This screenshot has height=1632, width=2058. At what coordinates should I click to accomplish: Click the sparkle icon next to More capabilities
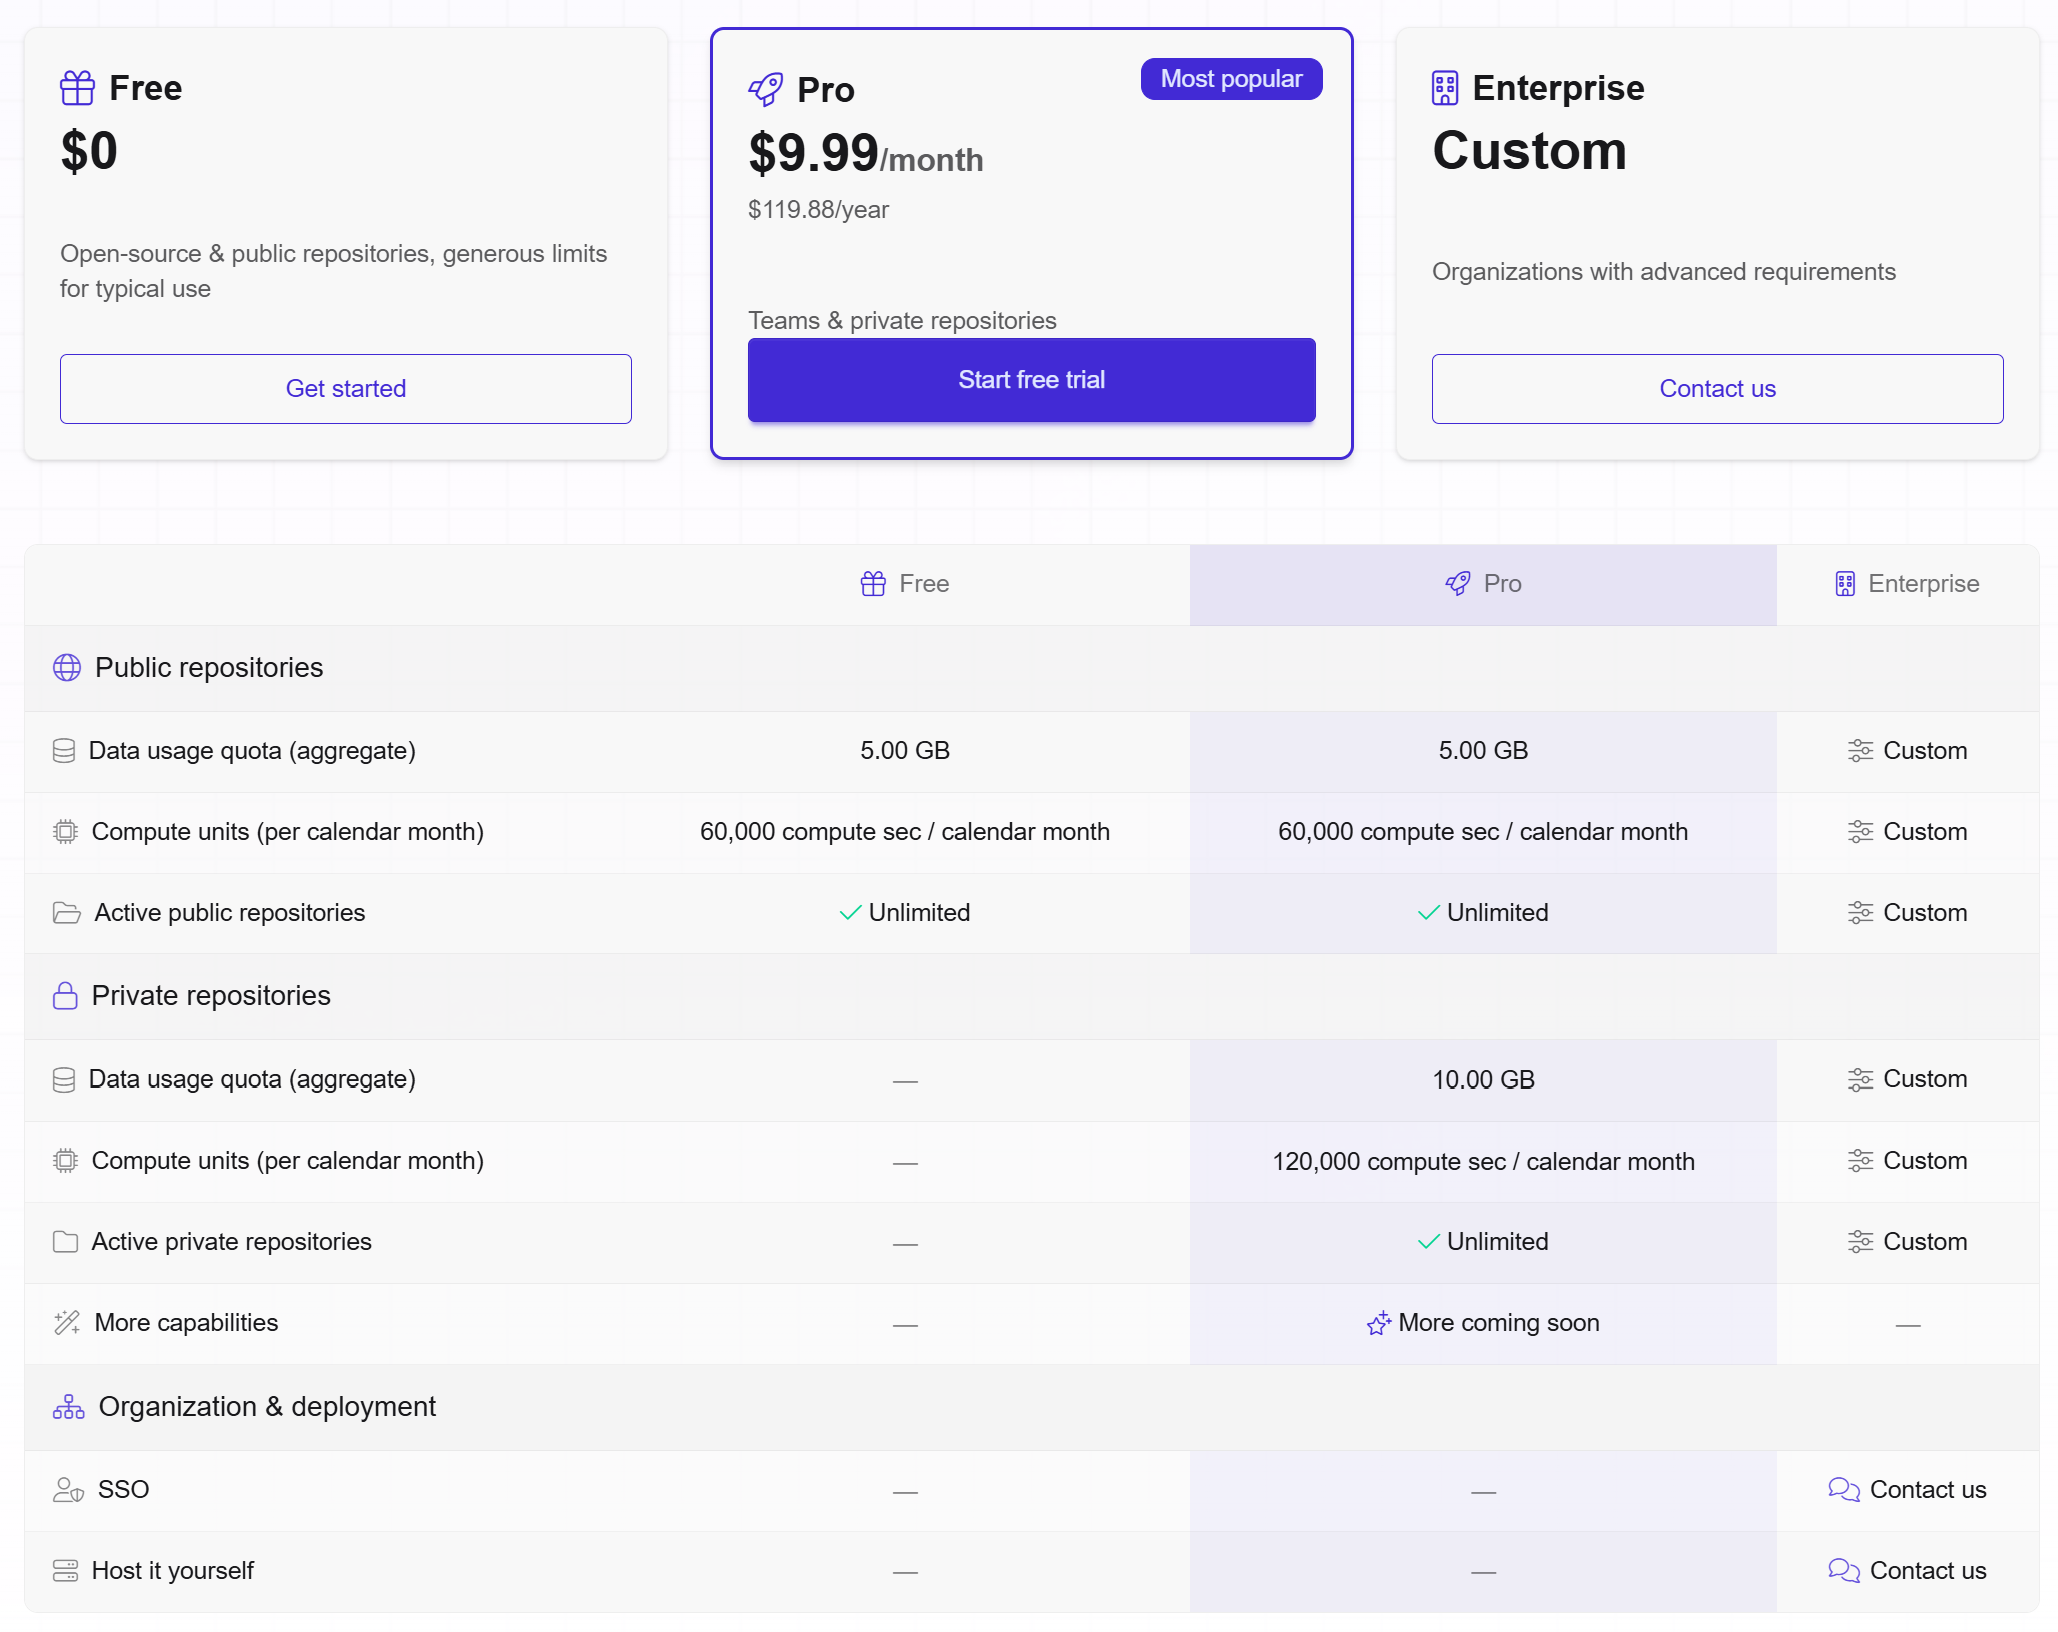click(x=66, y=1322)
